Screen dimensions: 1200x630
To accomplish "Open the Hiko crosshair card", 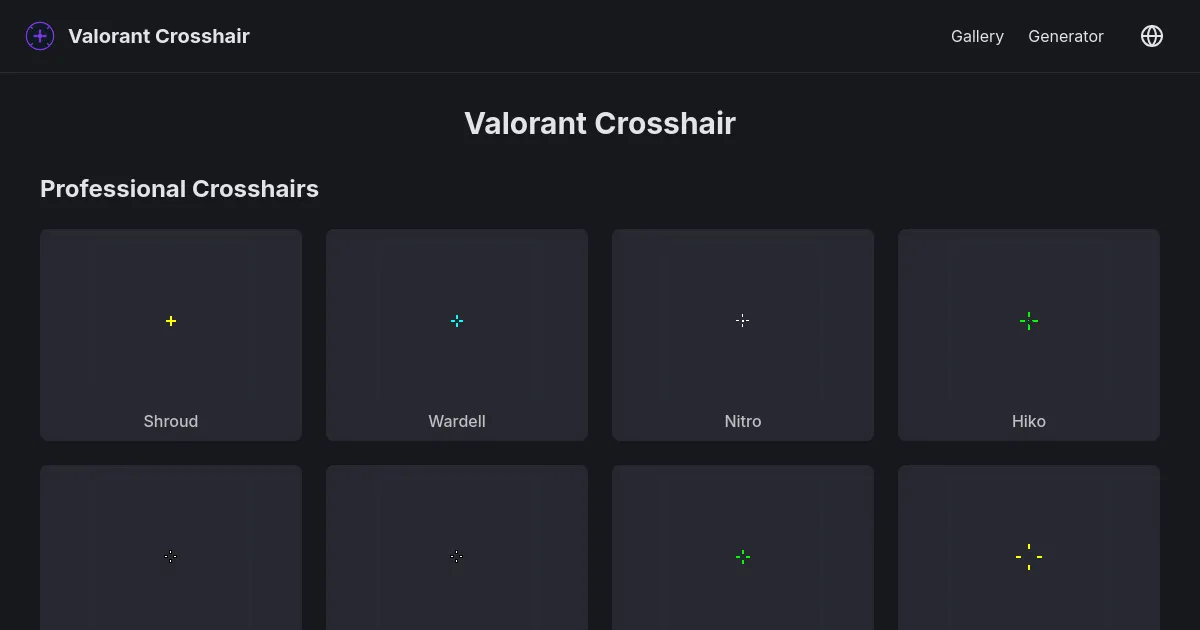I will [x=1028, y=335].
